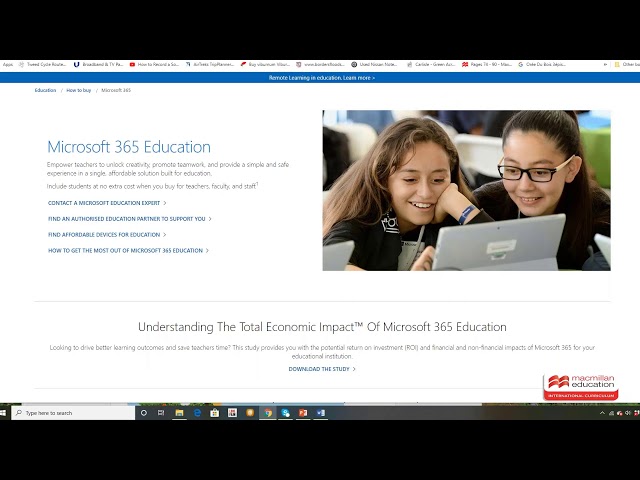Go to How to buy breadcrumb

79,90
